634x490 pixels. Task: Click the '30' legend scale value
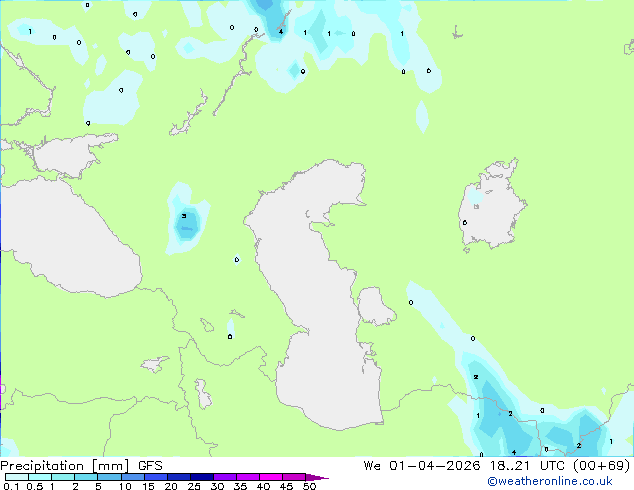(218, 486)
